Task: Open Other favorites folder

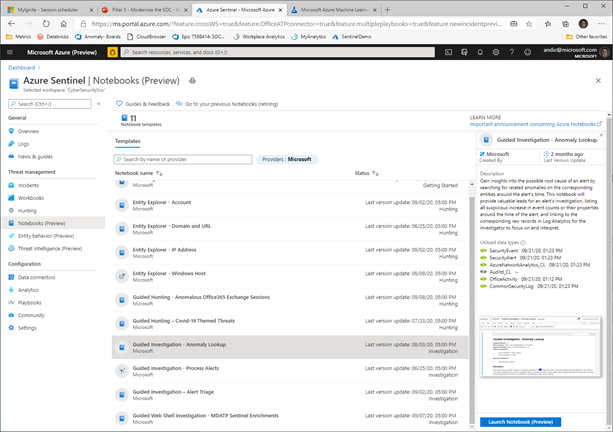Action: click(586, 37)
